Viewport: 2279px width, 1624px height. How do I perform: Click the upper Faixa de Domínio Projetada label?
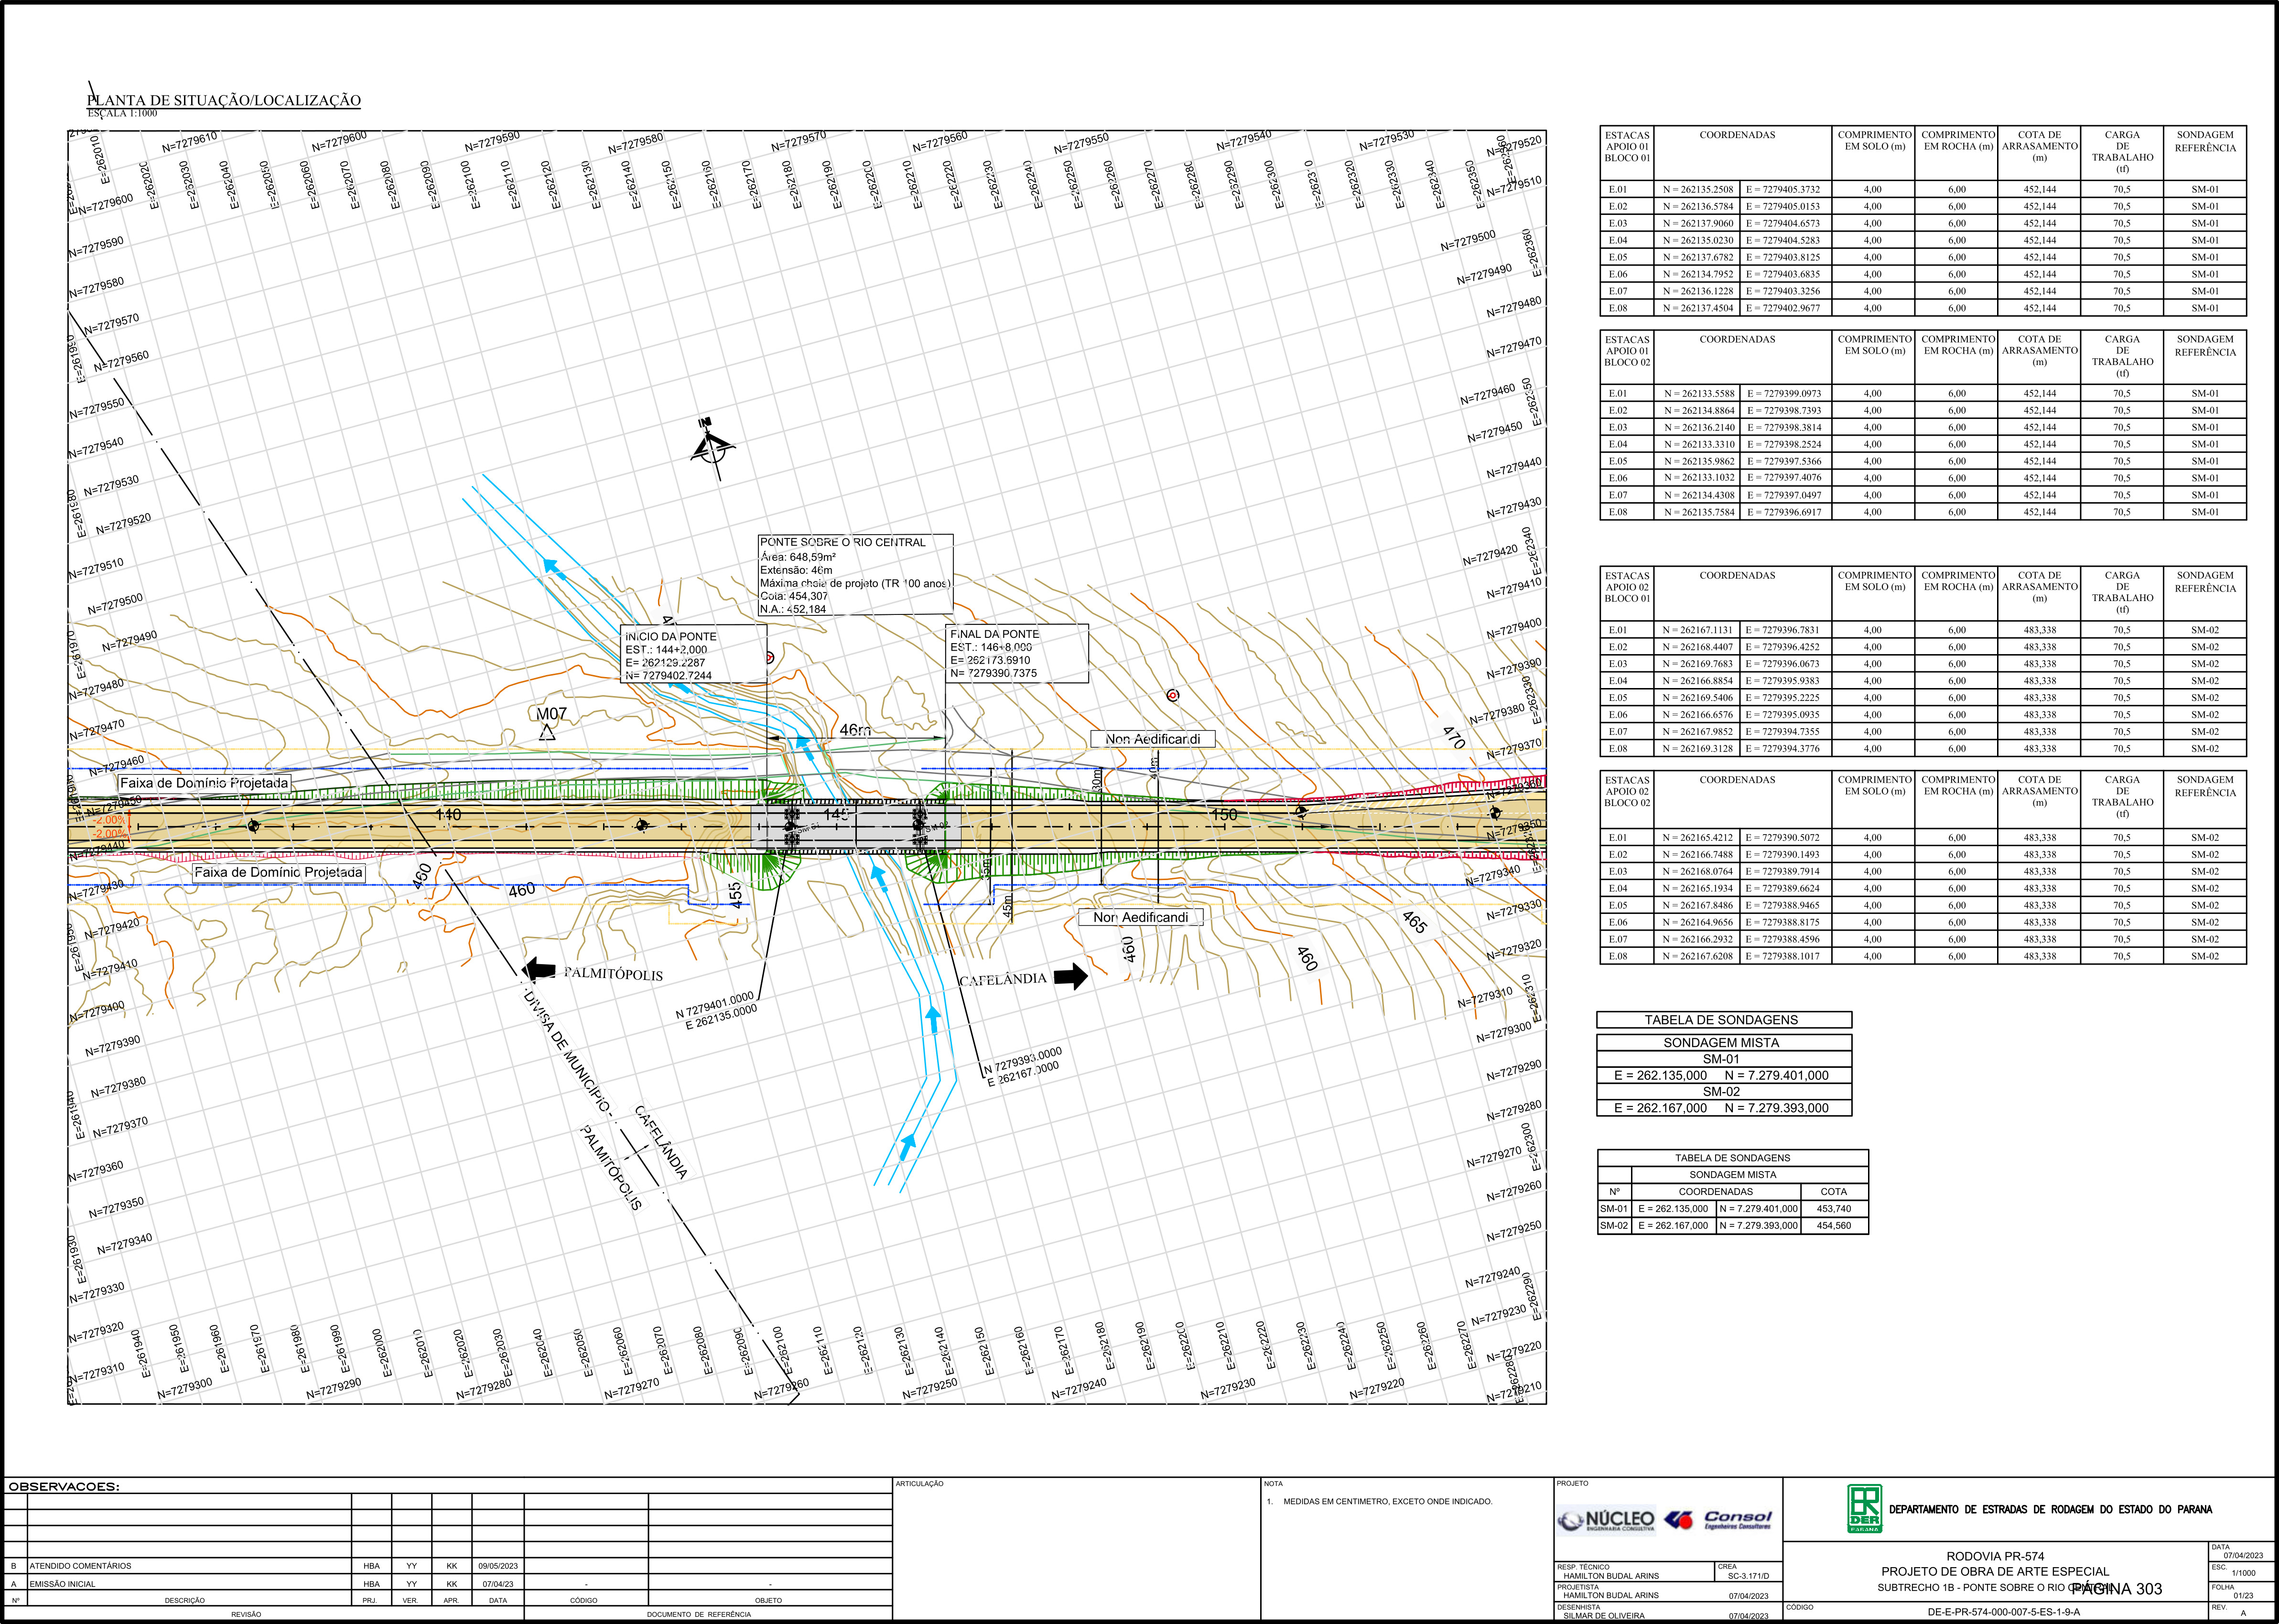[204, 783]
